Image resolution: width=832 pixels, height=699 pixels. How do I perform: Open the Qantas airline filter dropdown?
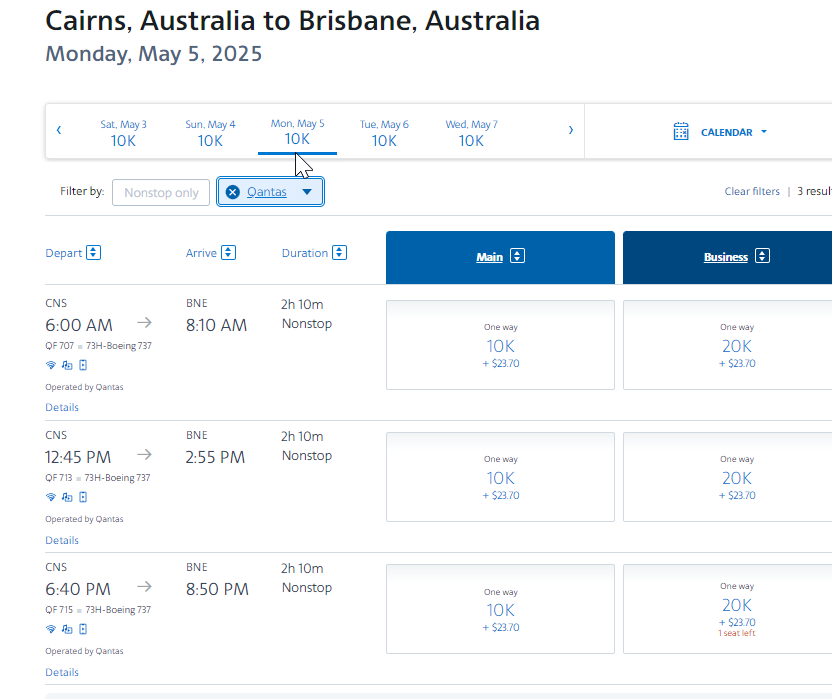click(x=307, y=192)
